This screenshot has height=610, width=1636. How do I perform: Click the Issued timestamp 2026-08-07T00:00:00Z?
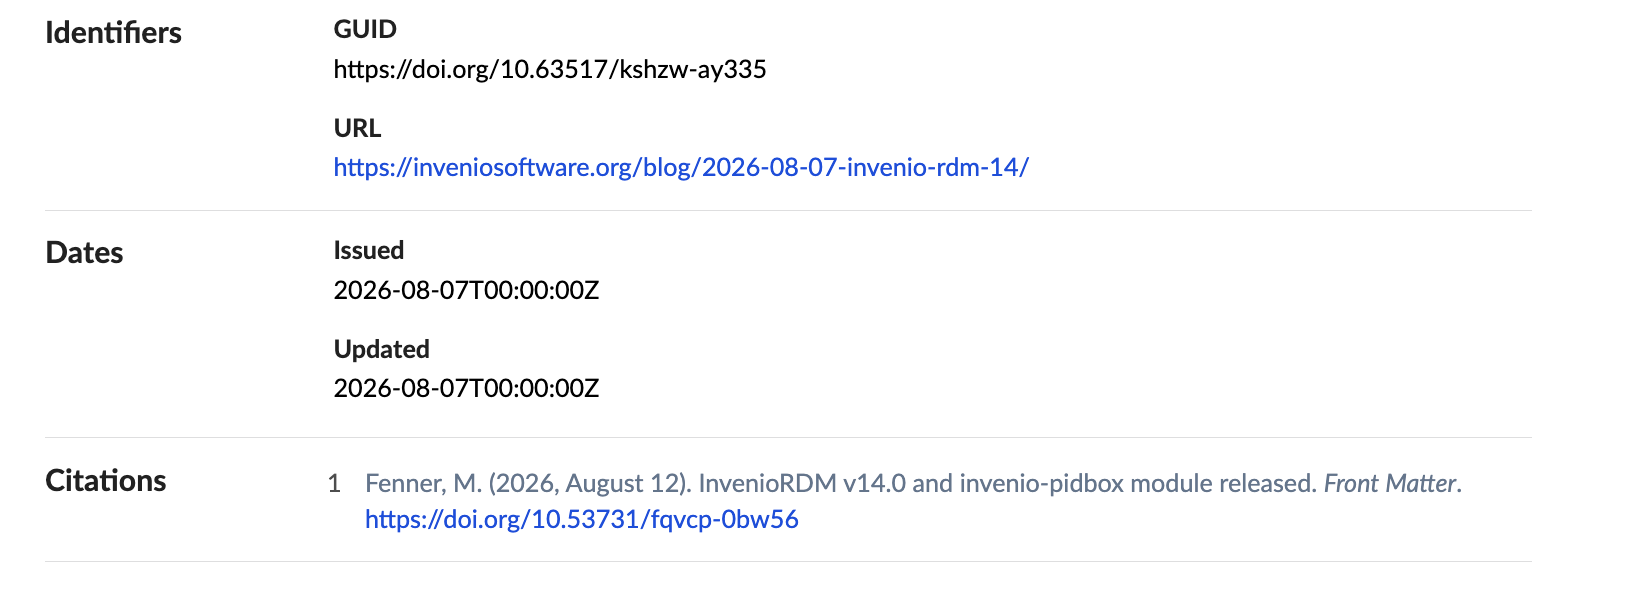466,290
